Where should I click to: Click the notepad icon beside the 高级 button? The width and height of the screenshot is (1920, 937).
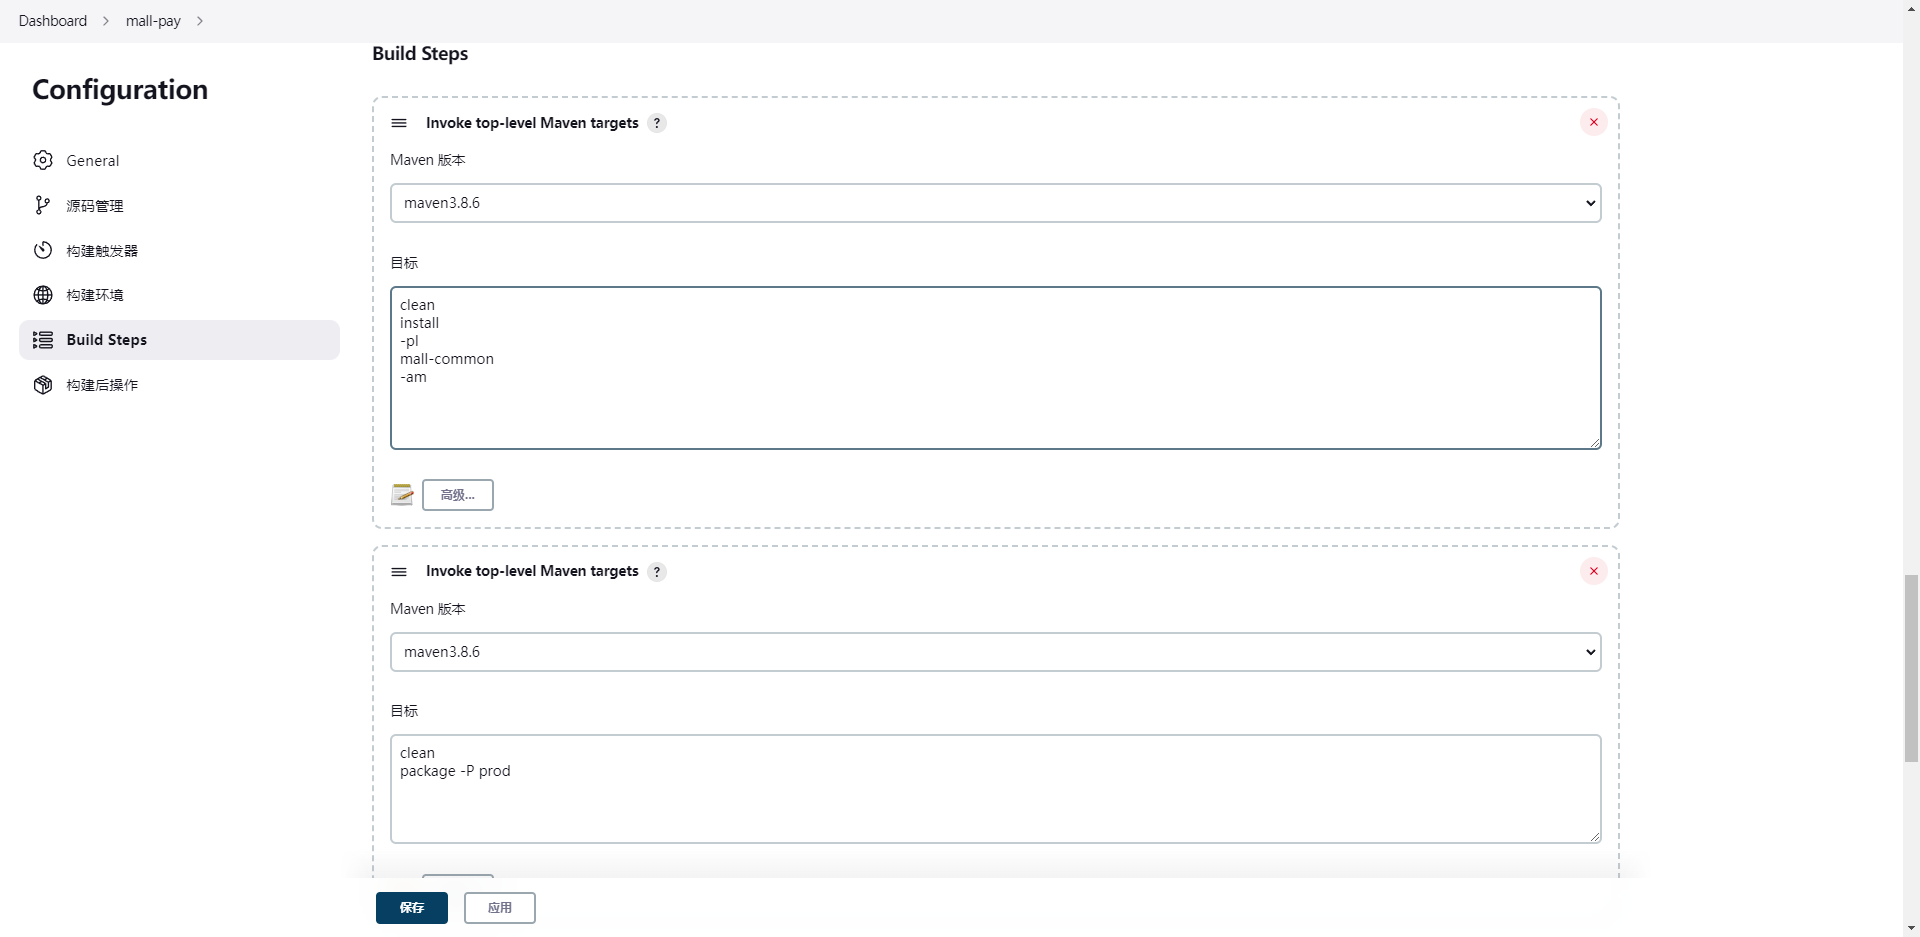(402, 495)
